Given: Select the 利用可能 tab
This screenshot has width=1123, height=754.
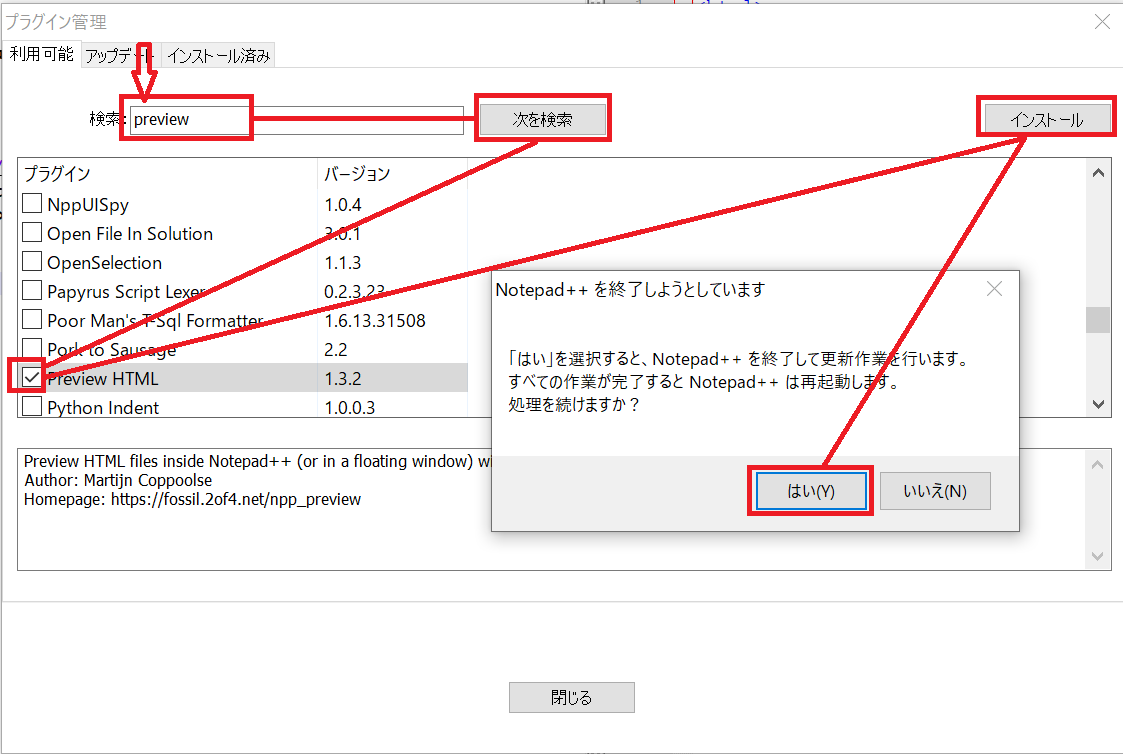Looking at the screenshot, I should 41,54.
